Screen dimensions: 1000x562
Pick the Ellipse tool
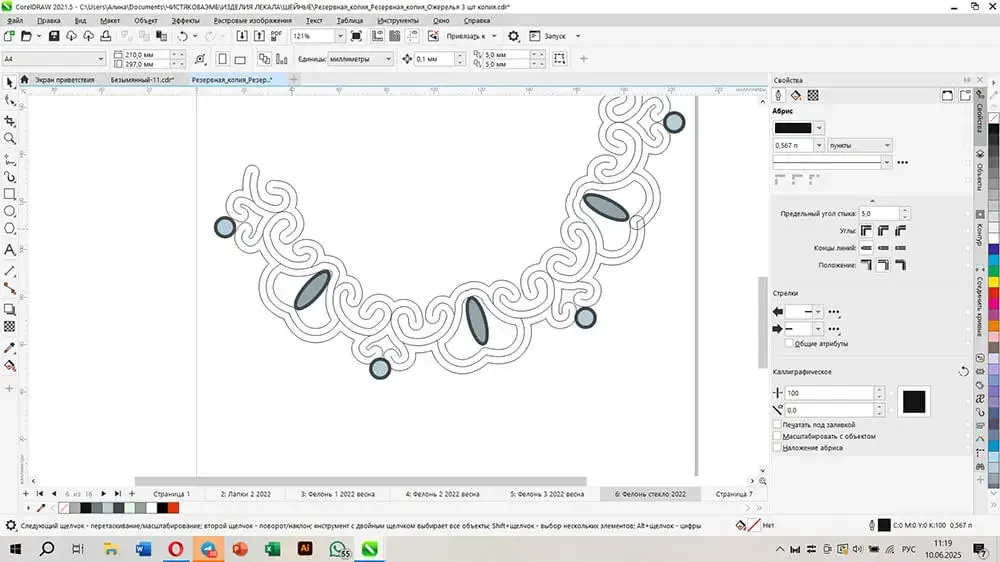[x=10, y=212]
